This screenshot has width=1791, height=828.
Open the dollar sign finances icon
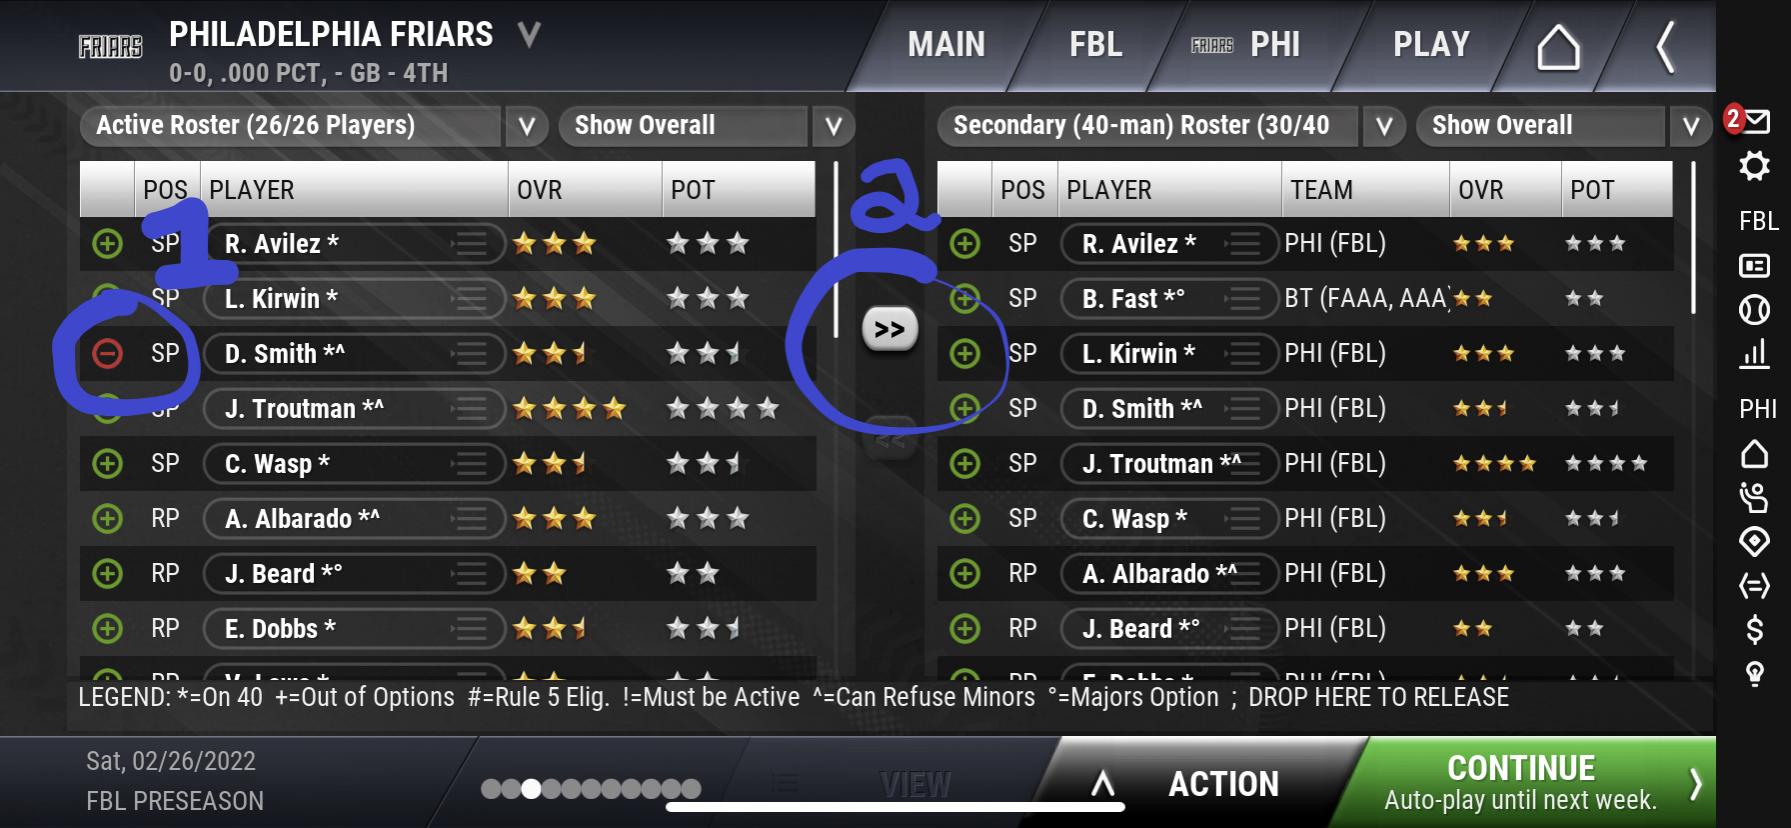click(x=1754, y=629)
